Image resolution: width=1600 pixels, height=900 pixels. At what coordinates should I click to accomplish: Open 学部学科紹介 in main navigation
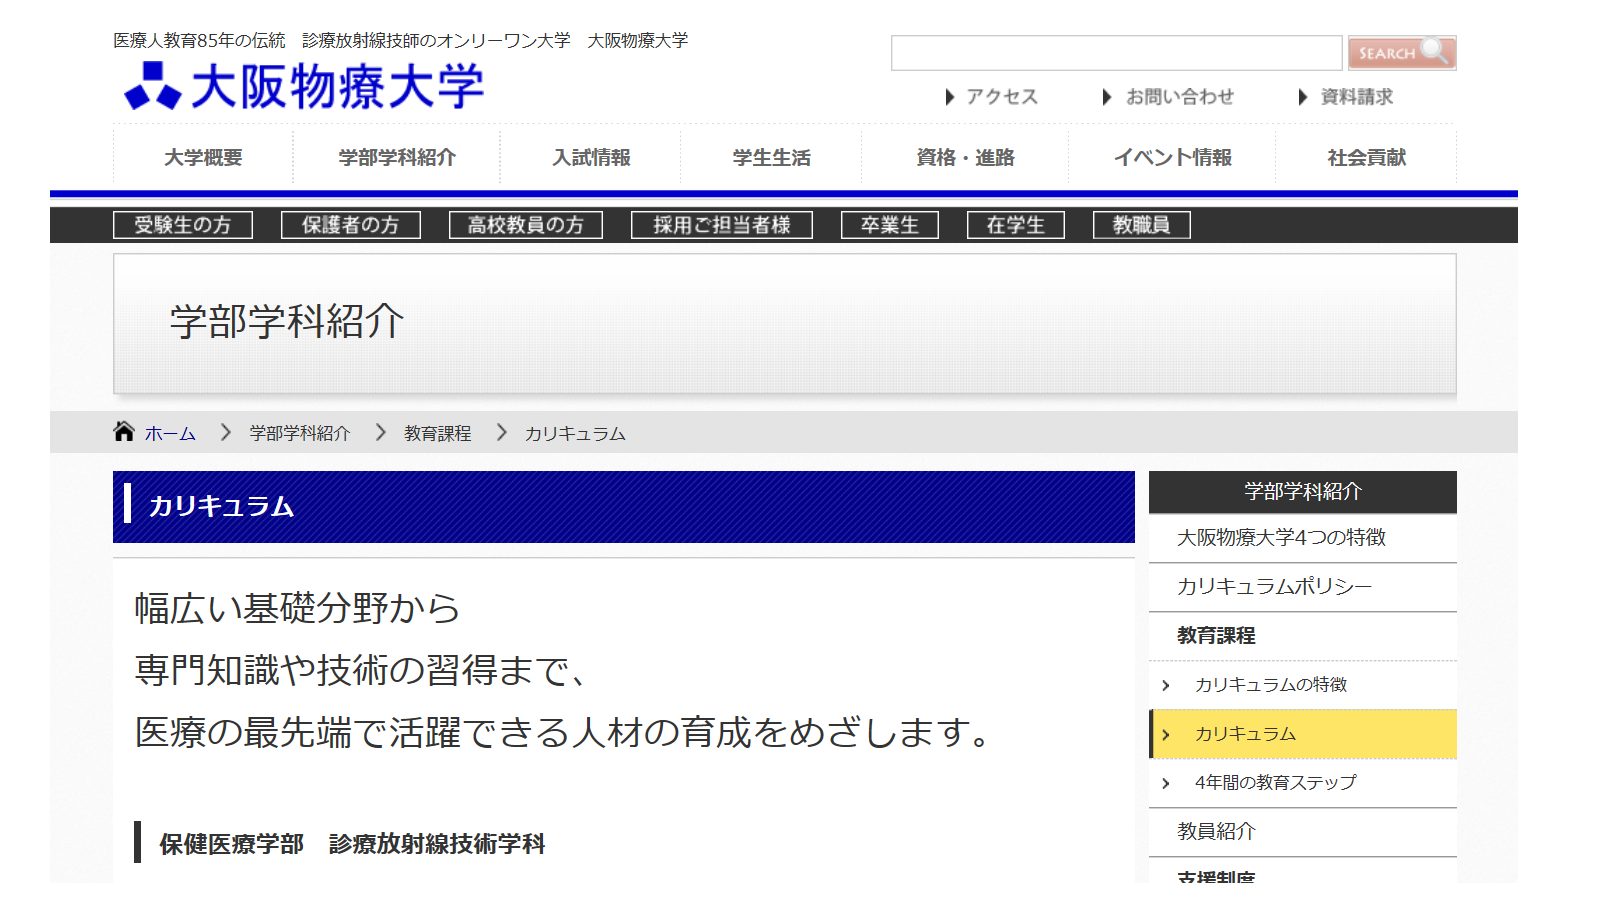pyautogui.click(x=397, y=157)
